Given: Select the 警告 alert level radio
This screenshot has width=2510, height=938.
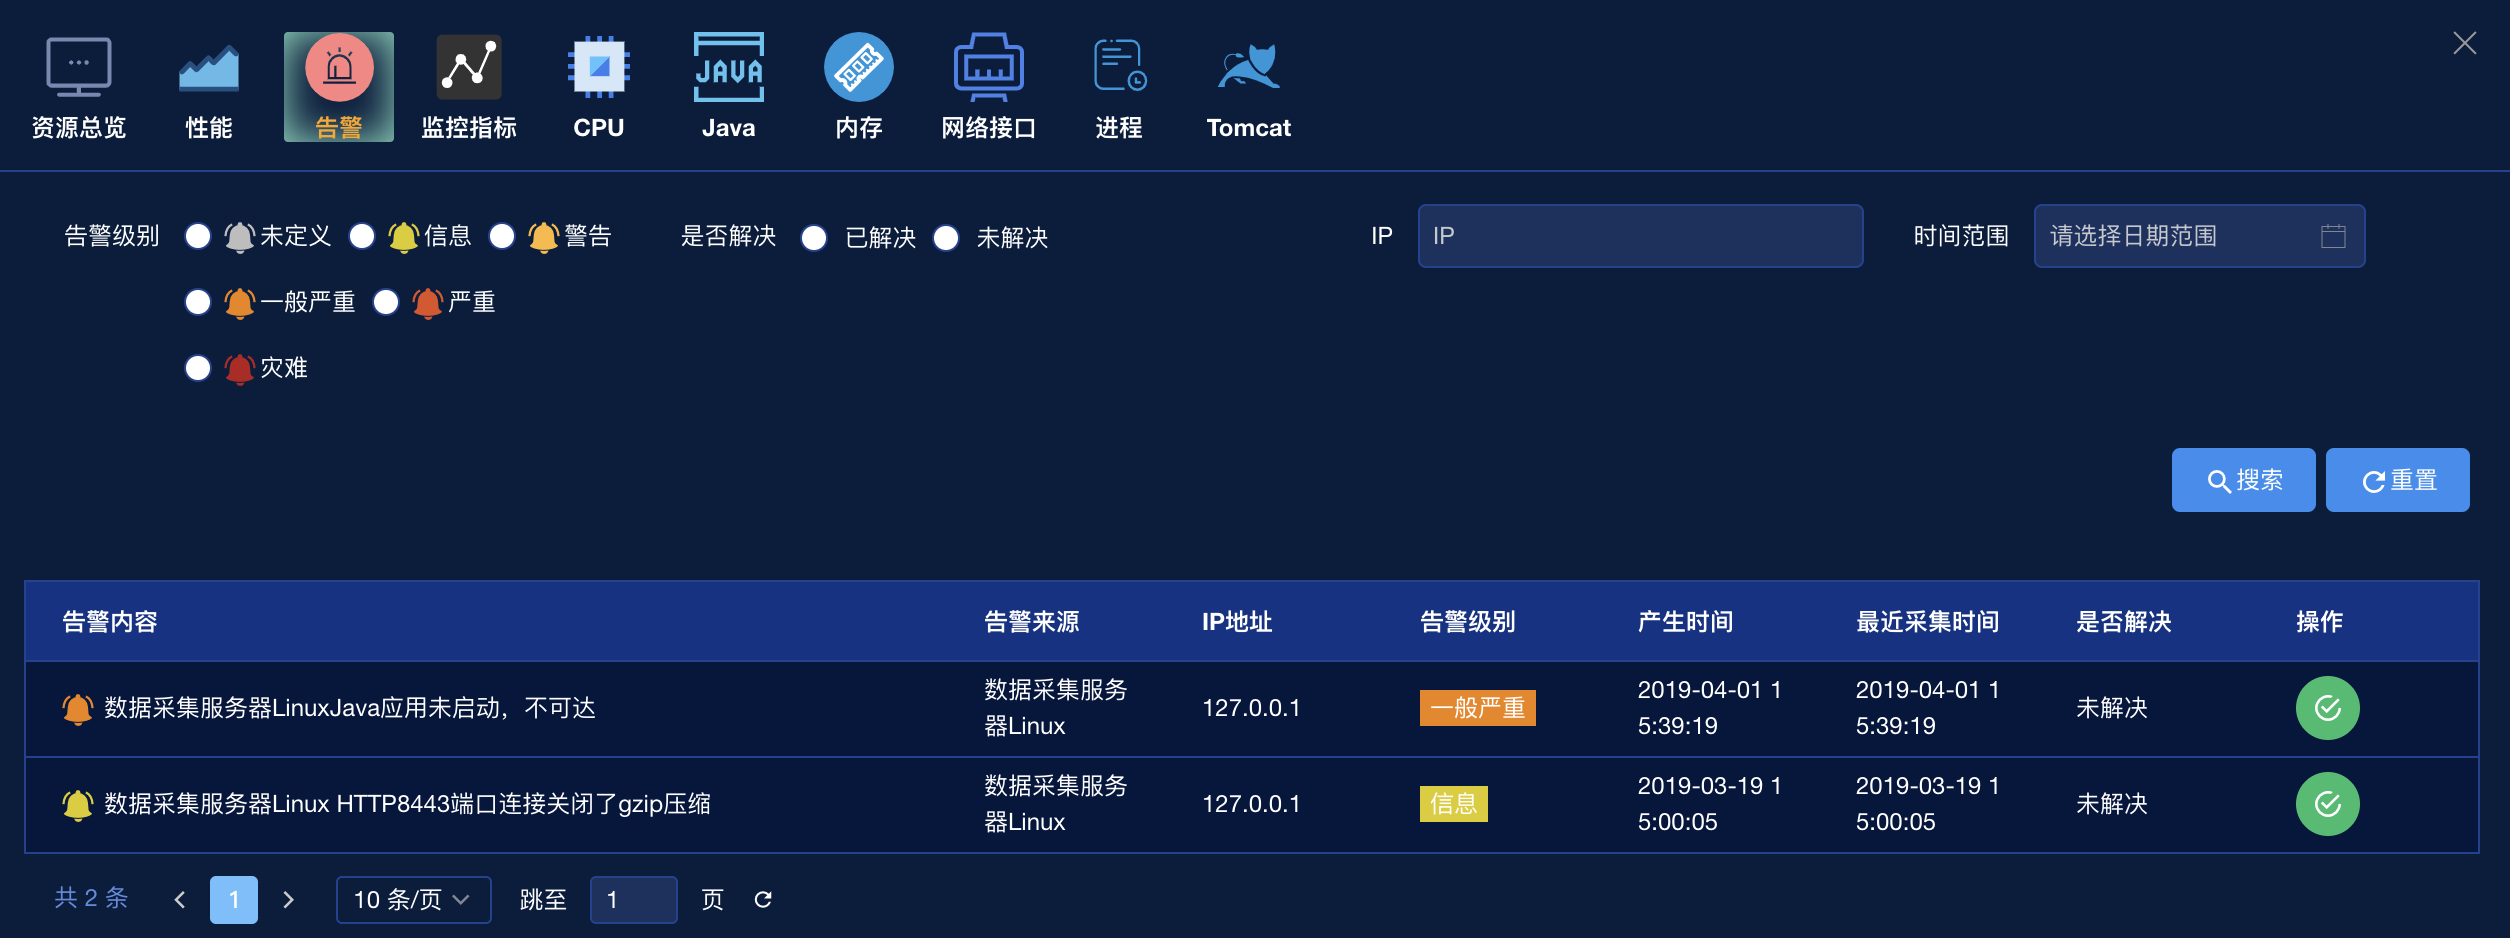Looking at the screenshot, I should pyautogui.click(x=502, y=236).
